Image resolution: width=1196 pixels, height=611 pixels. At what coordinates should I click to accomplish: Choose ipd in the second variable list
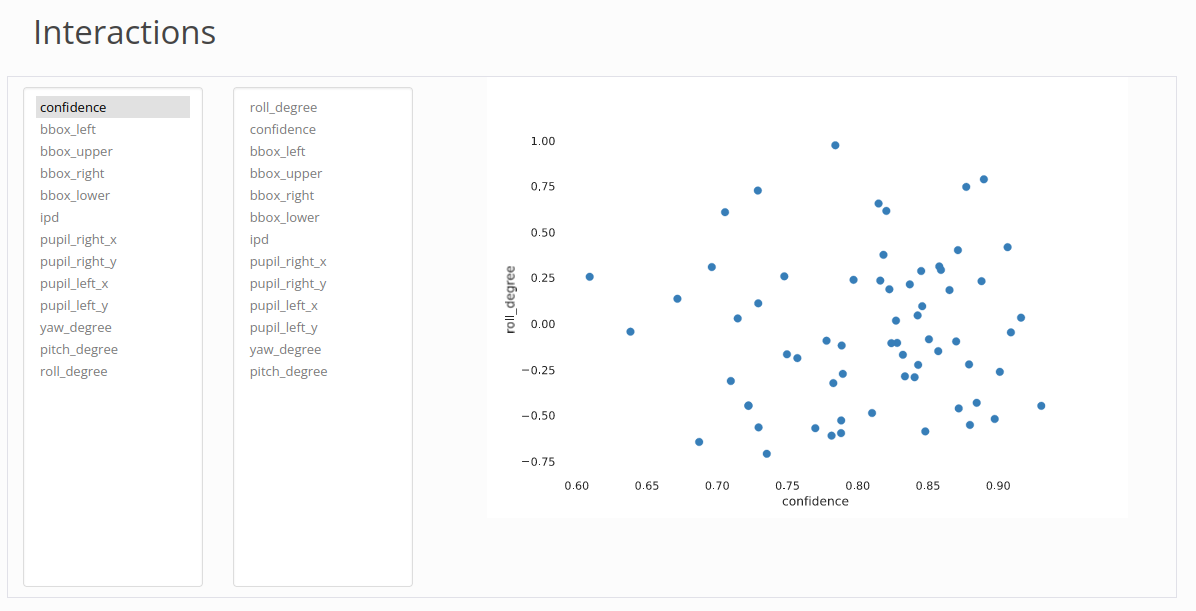click(x=260, y=239)
